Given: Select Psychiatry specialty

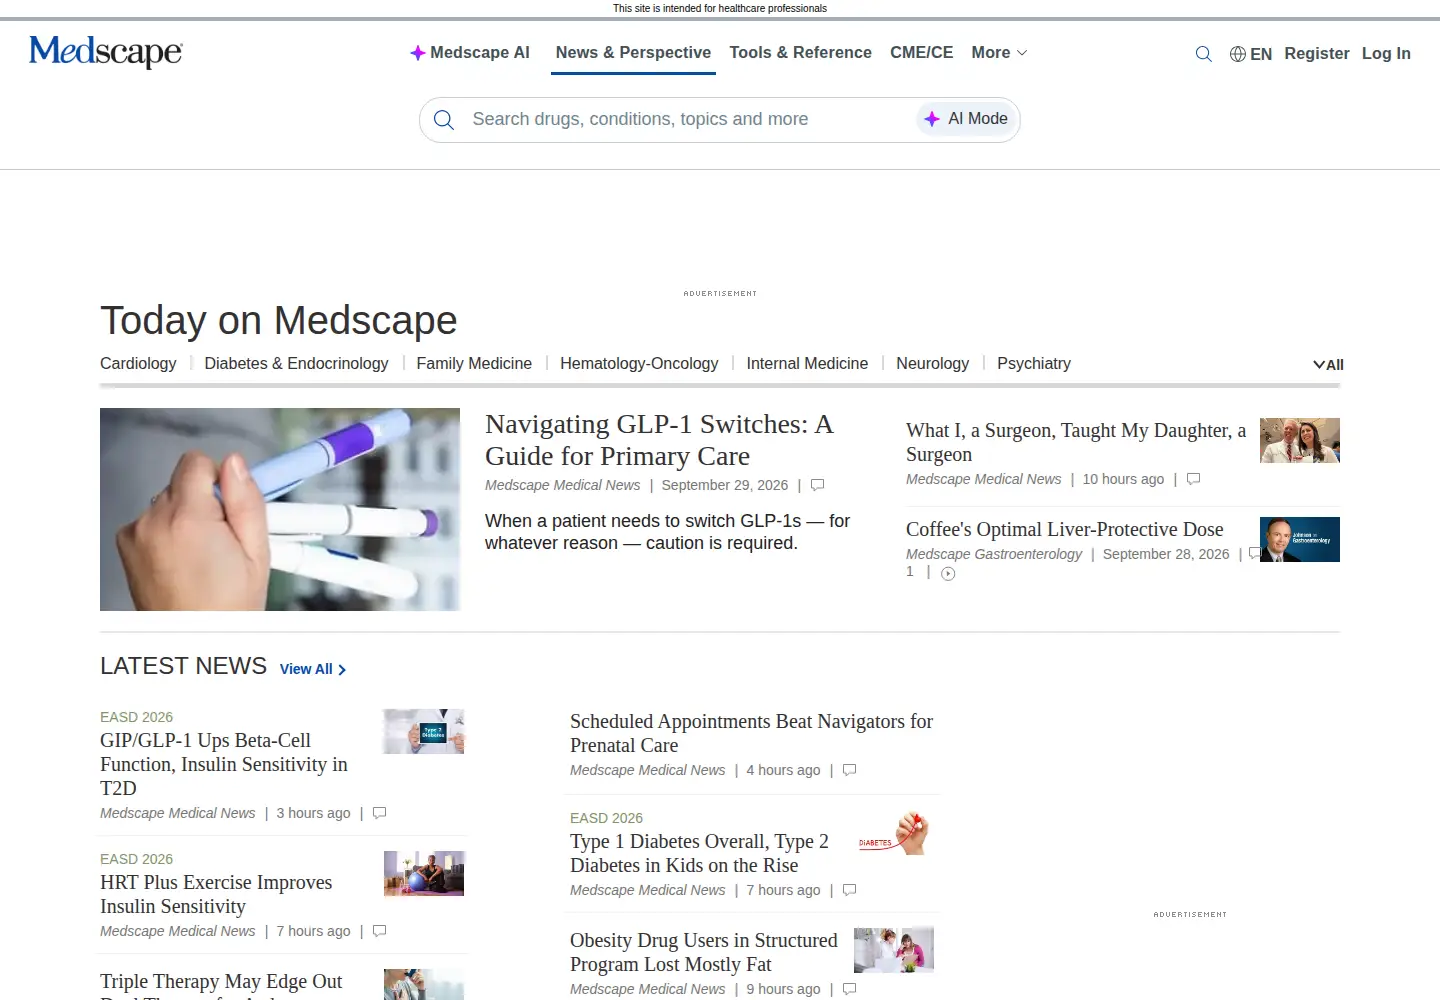Looking at the screenshot, I should coord(1034,364).
